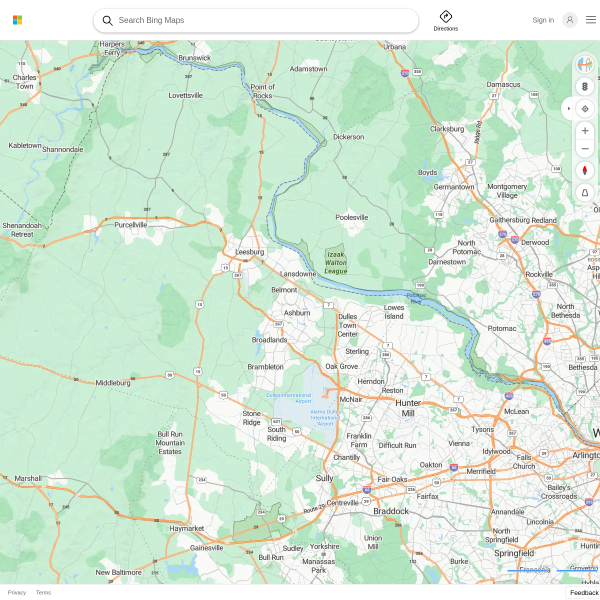Viewport: 600px width, 600px height.
Task: Click the Feedback button
Action: coord(583,592)
